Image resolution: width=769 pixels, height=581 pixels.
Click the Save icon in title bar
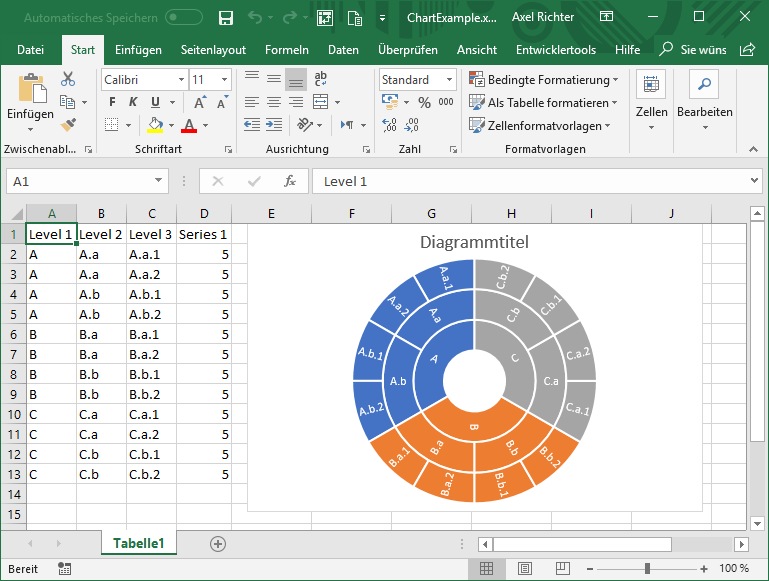click(226, 18)
